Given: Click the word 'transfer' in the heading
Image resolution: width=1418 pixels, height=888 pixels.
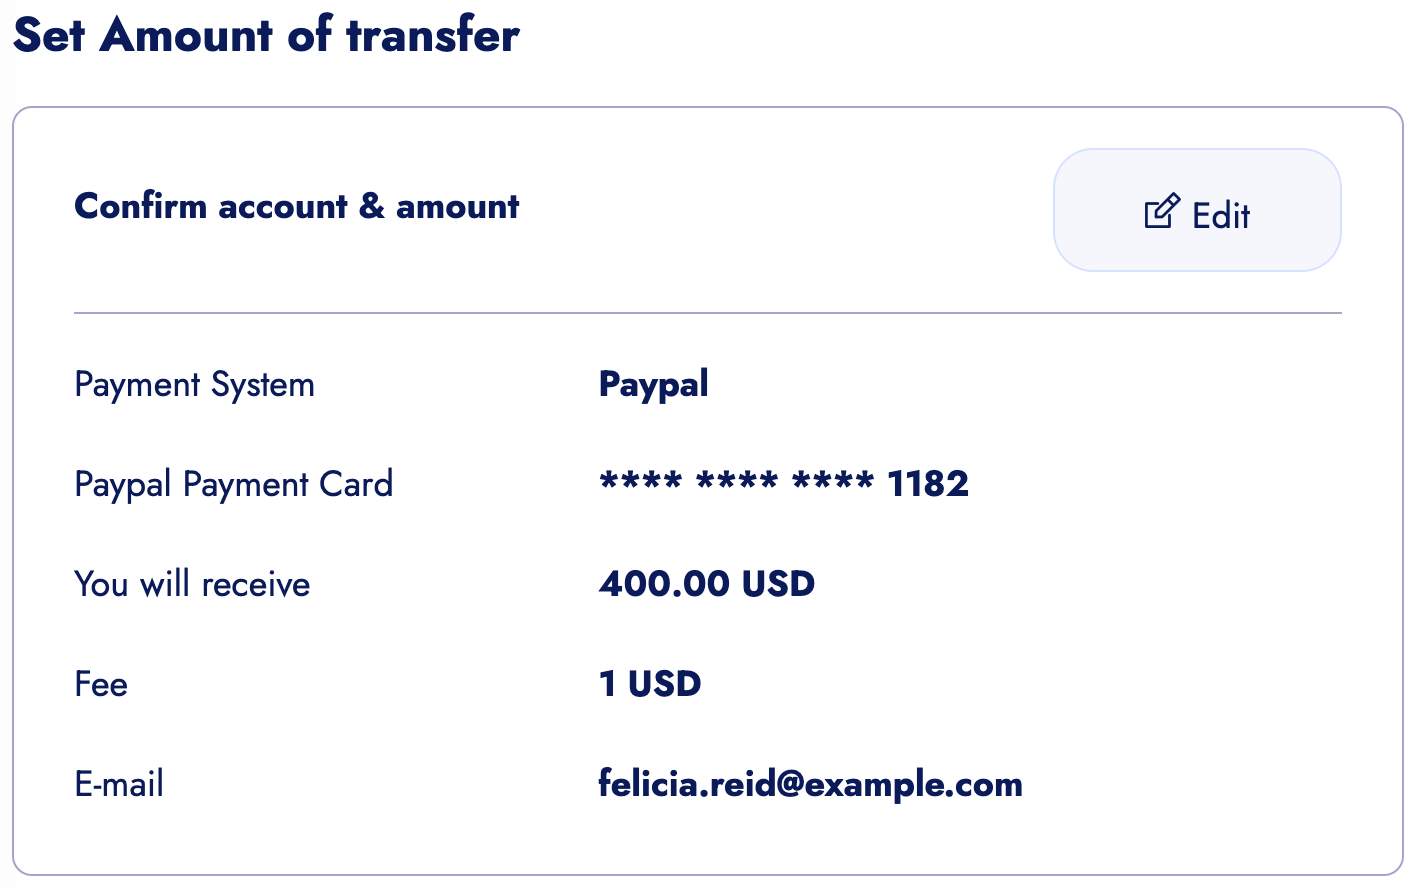Looking at the screenshot, I should point(432,36).
